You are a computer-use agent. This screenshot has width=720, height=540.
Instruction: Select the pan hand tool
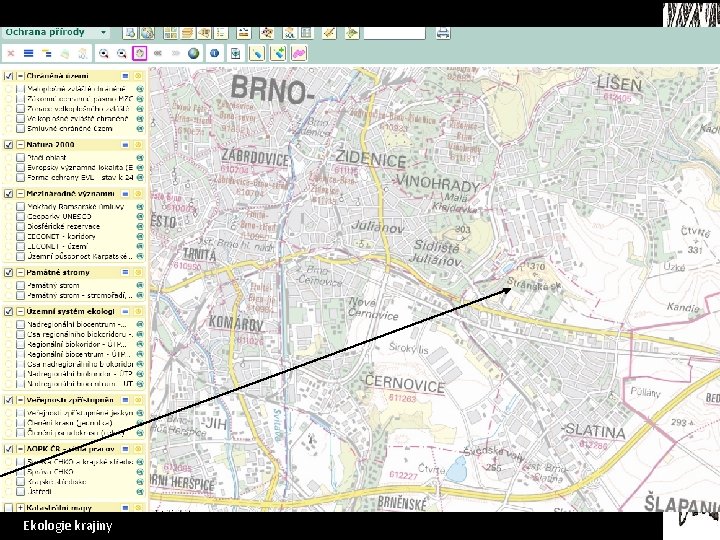pyautogui.click(x=139, y=53)
